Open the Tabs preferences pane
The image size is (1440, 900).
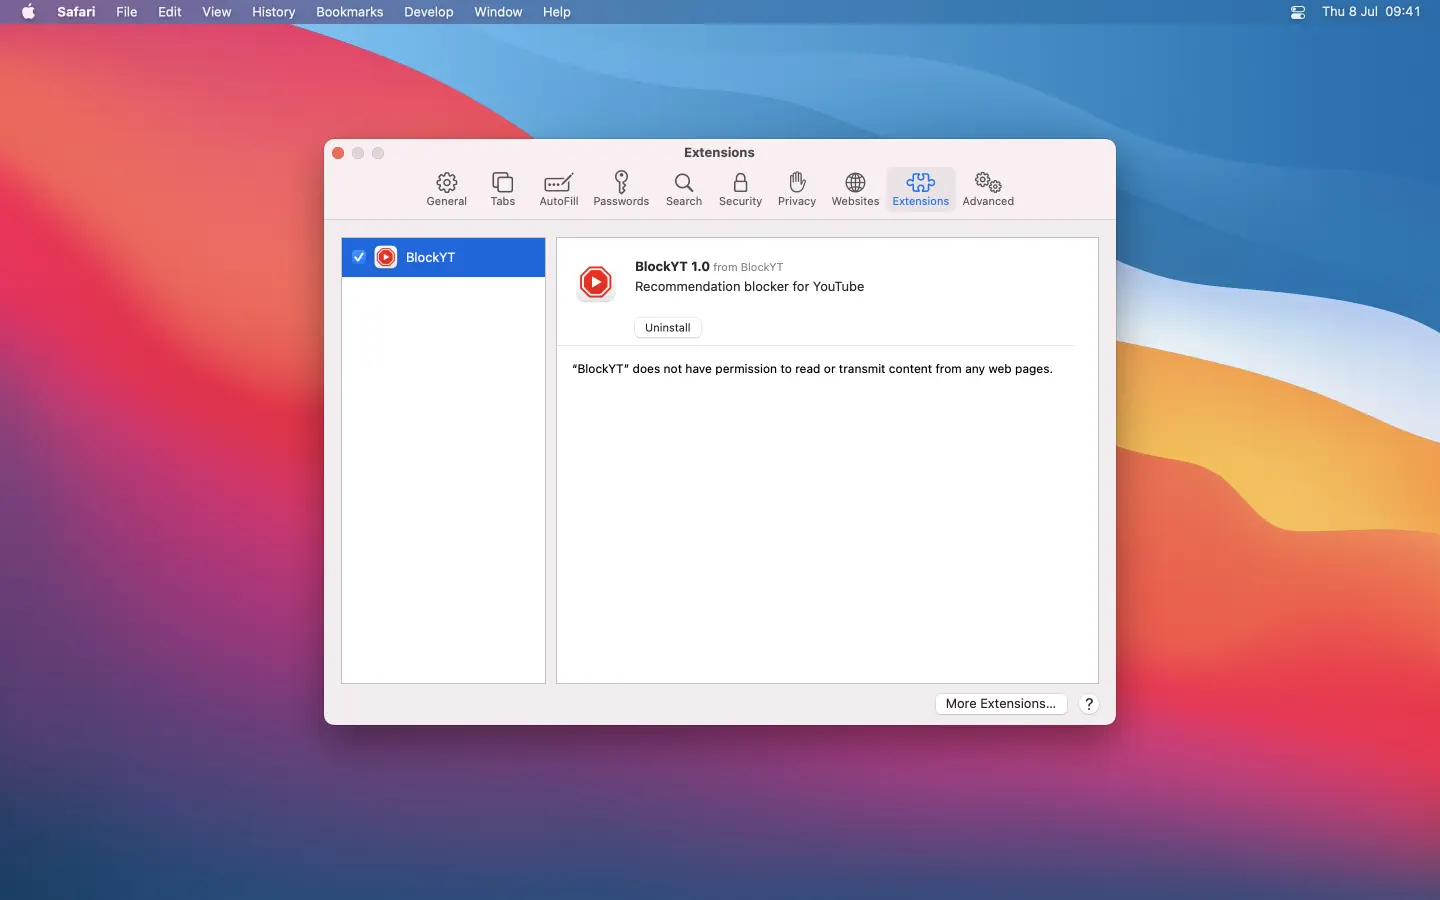point(503,189)
